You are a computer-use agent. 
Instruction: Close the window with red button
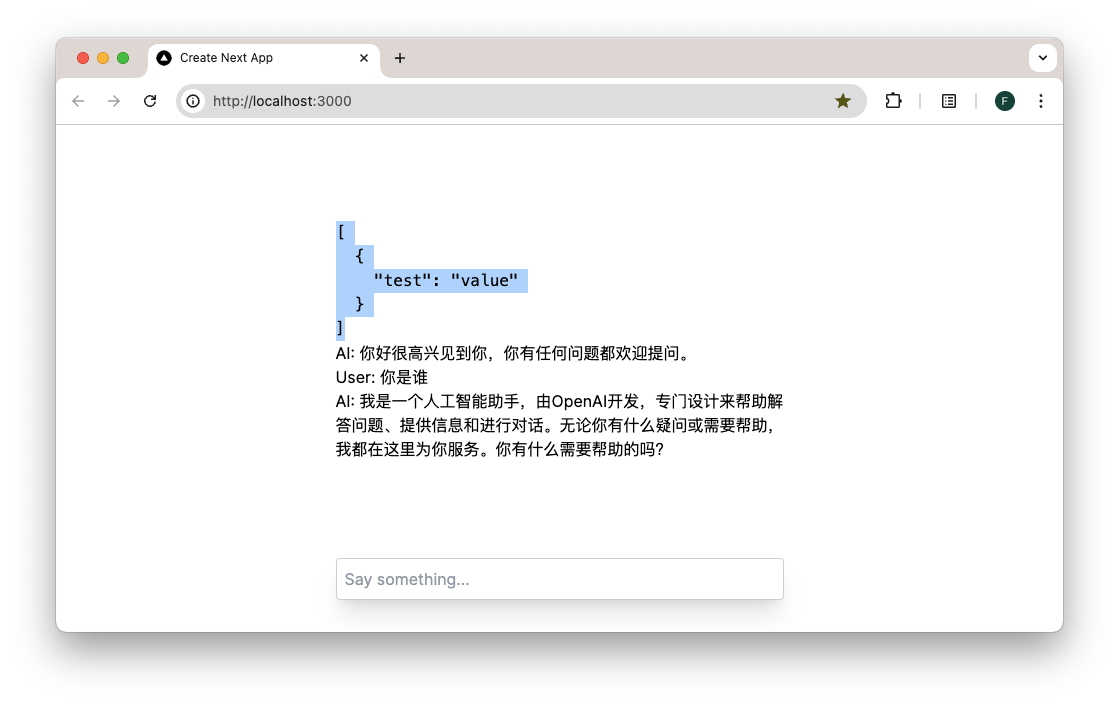pyautogui.click(x=83, y=58)
